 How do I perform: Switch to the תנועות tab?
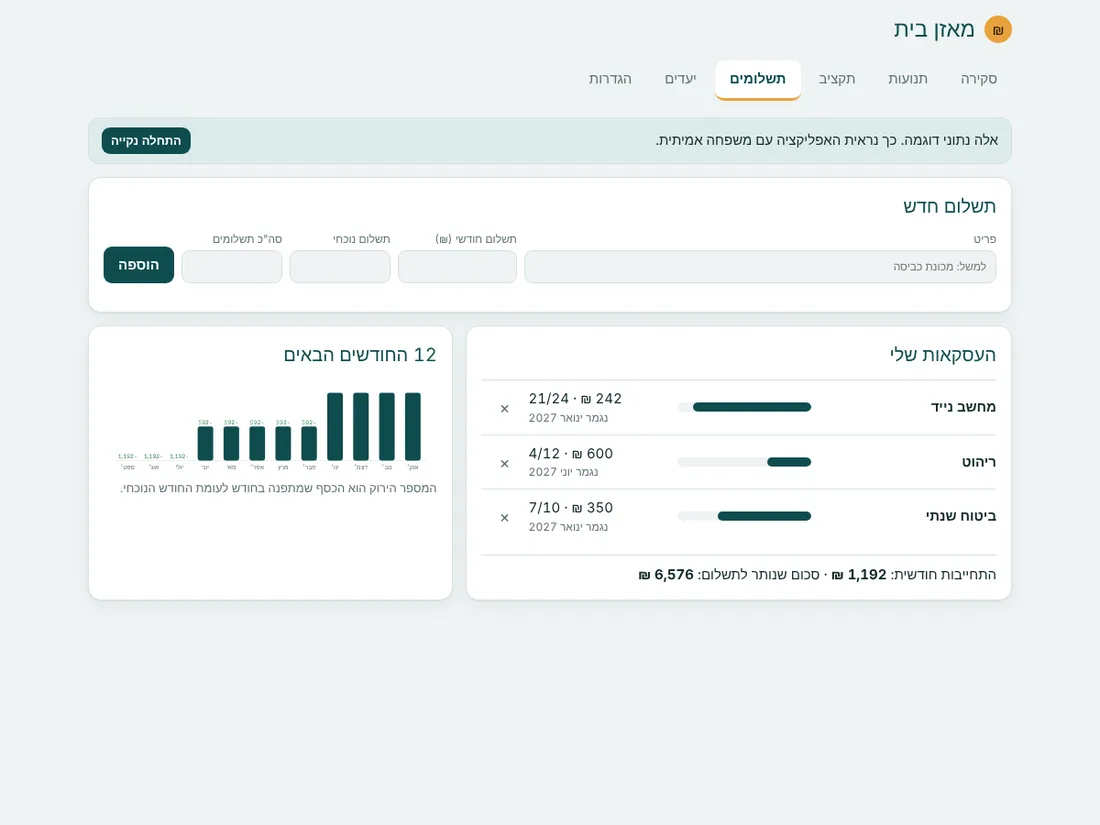tap(908, 79)
